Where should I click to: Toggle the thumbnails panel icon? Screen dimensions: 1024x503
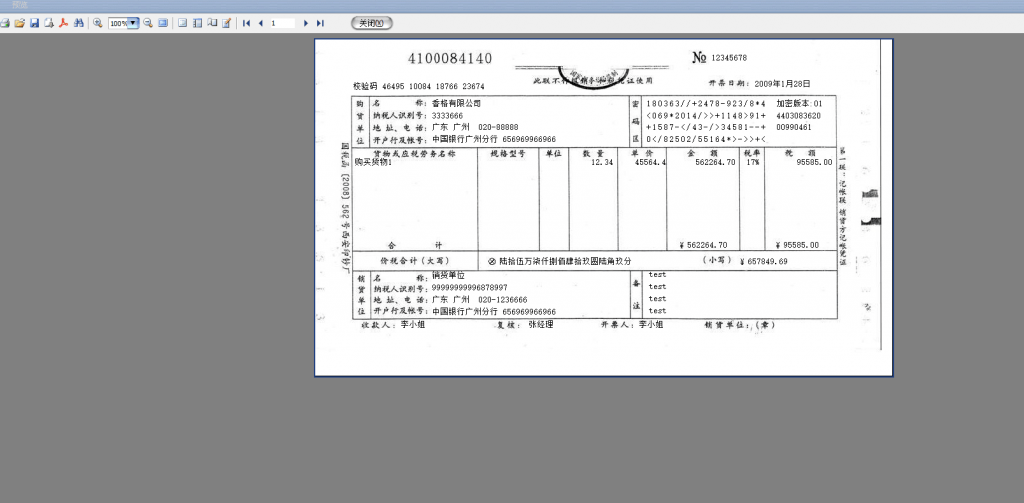[212, 23]
